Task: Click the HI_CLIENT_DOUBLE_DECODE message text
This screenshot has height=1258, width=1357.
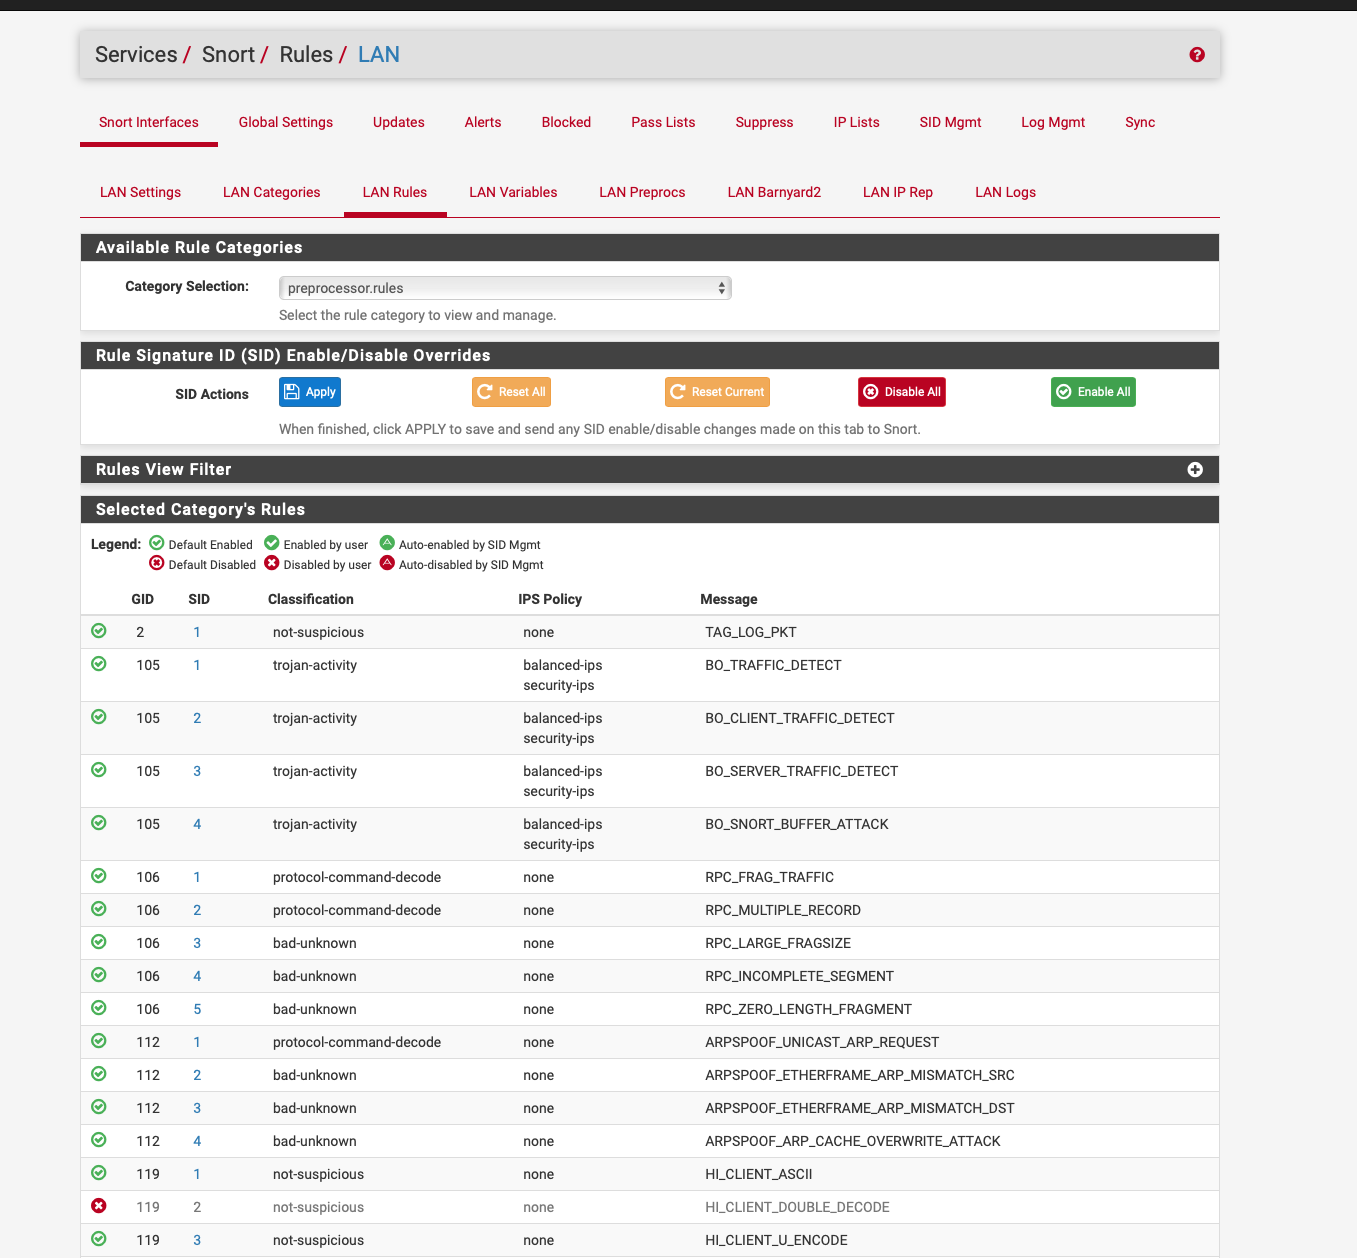Action: click(x=797, y=1207)
